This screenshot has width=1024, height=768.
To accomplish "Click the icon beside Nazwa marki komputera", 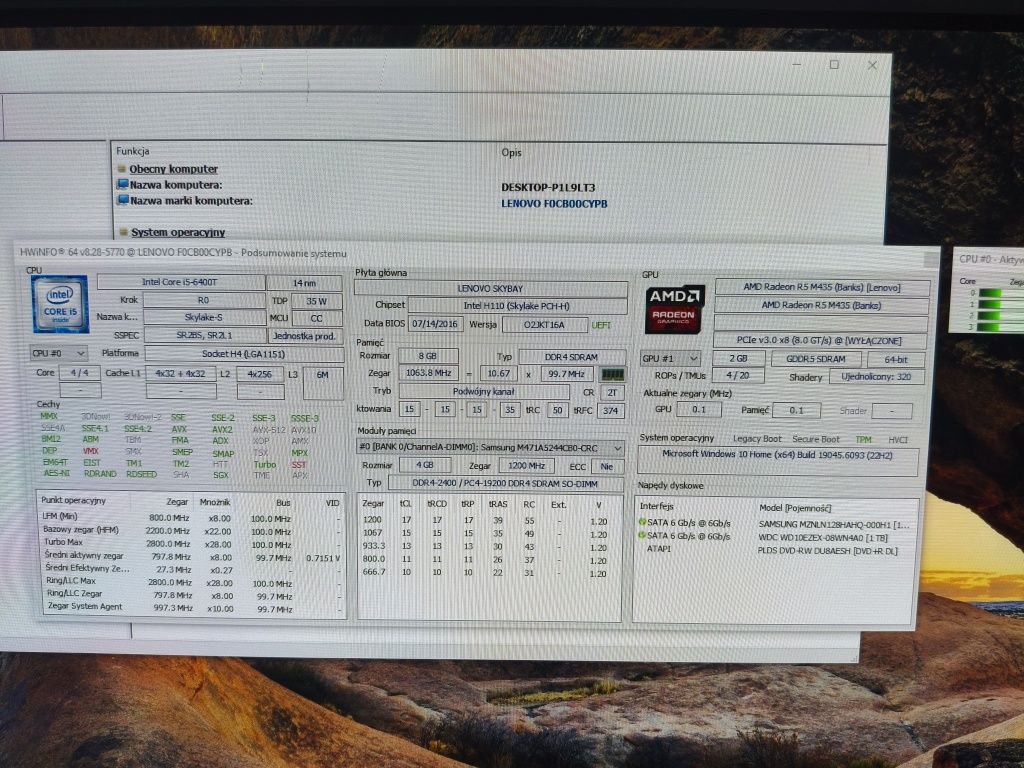I will click(x=122, y=200).
